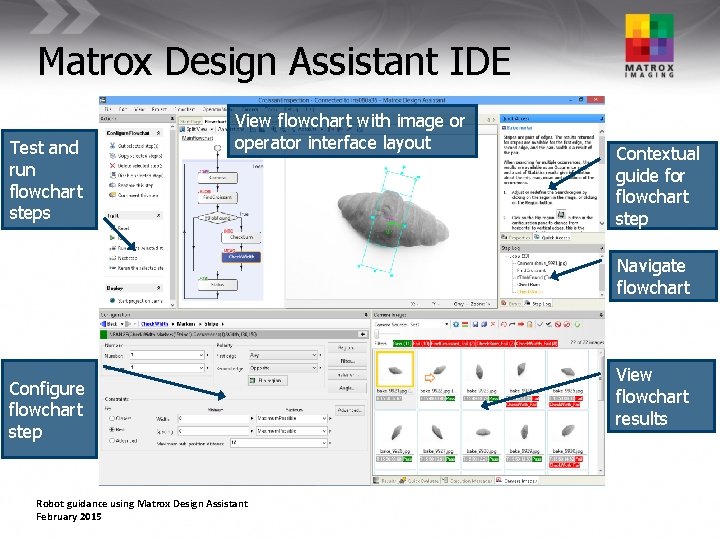Click the Cut selected step(s) scissors icon
The image size is (720, 540).
[112, 146]
